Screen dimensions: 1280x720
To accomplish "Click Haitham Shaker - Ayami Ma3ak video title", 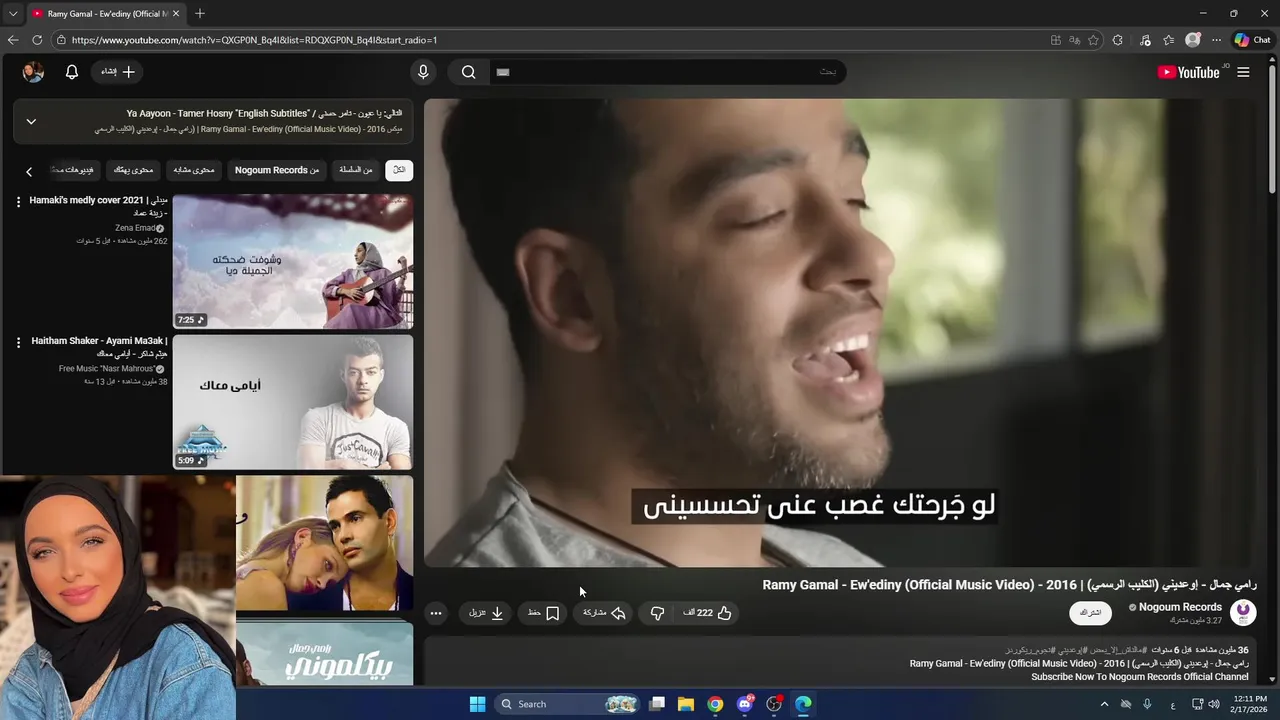I will pos(98,347).
